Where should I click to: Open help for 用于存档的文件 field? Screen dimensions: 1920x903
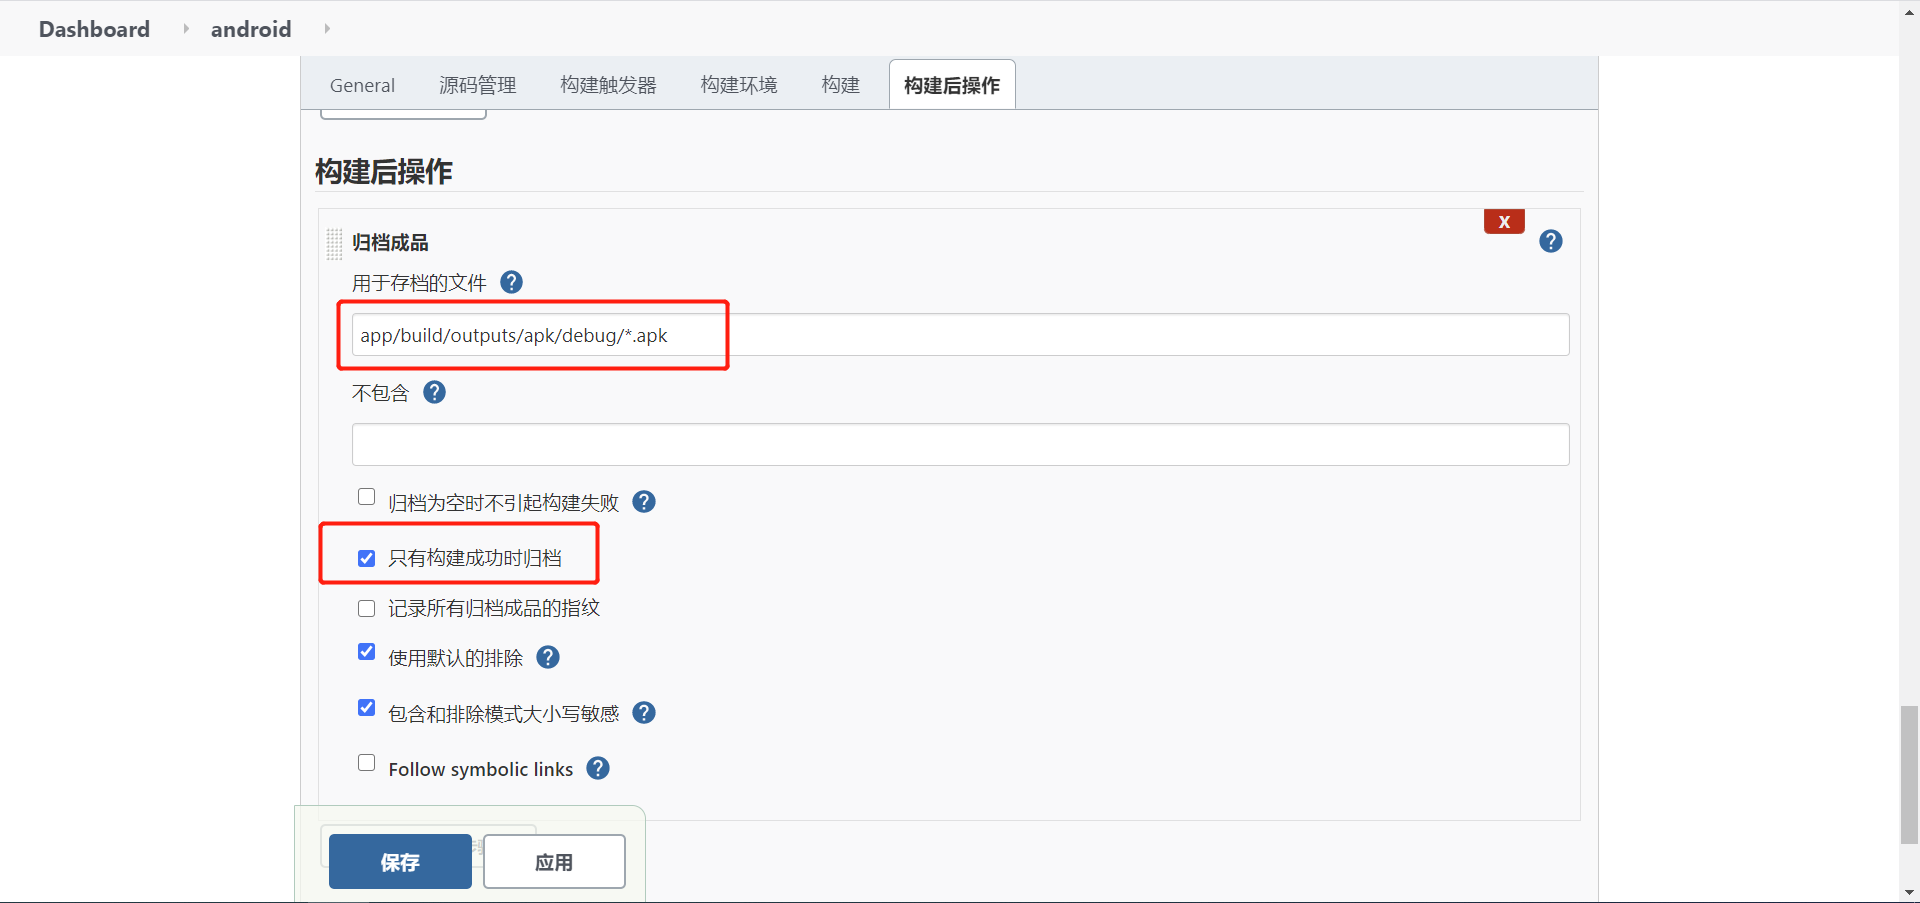(x=511, y=282)
